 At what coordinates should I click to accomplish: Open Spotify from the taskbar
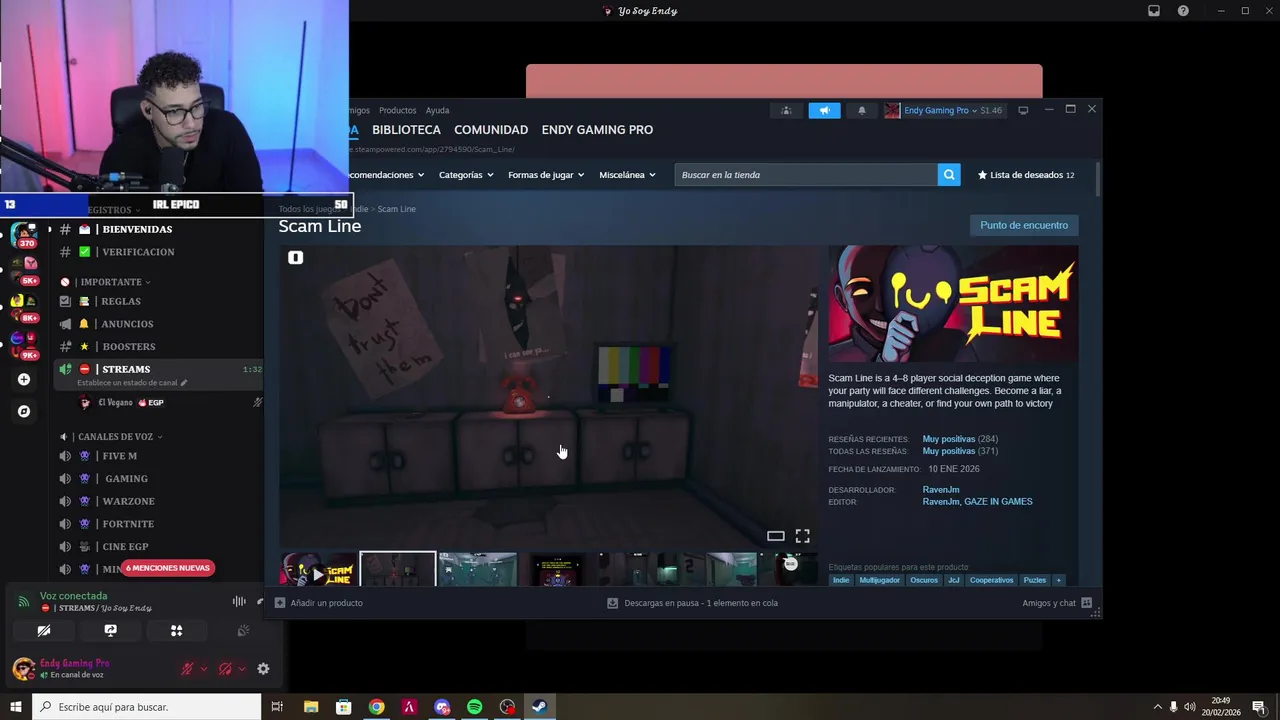(x=474, y=707)
